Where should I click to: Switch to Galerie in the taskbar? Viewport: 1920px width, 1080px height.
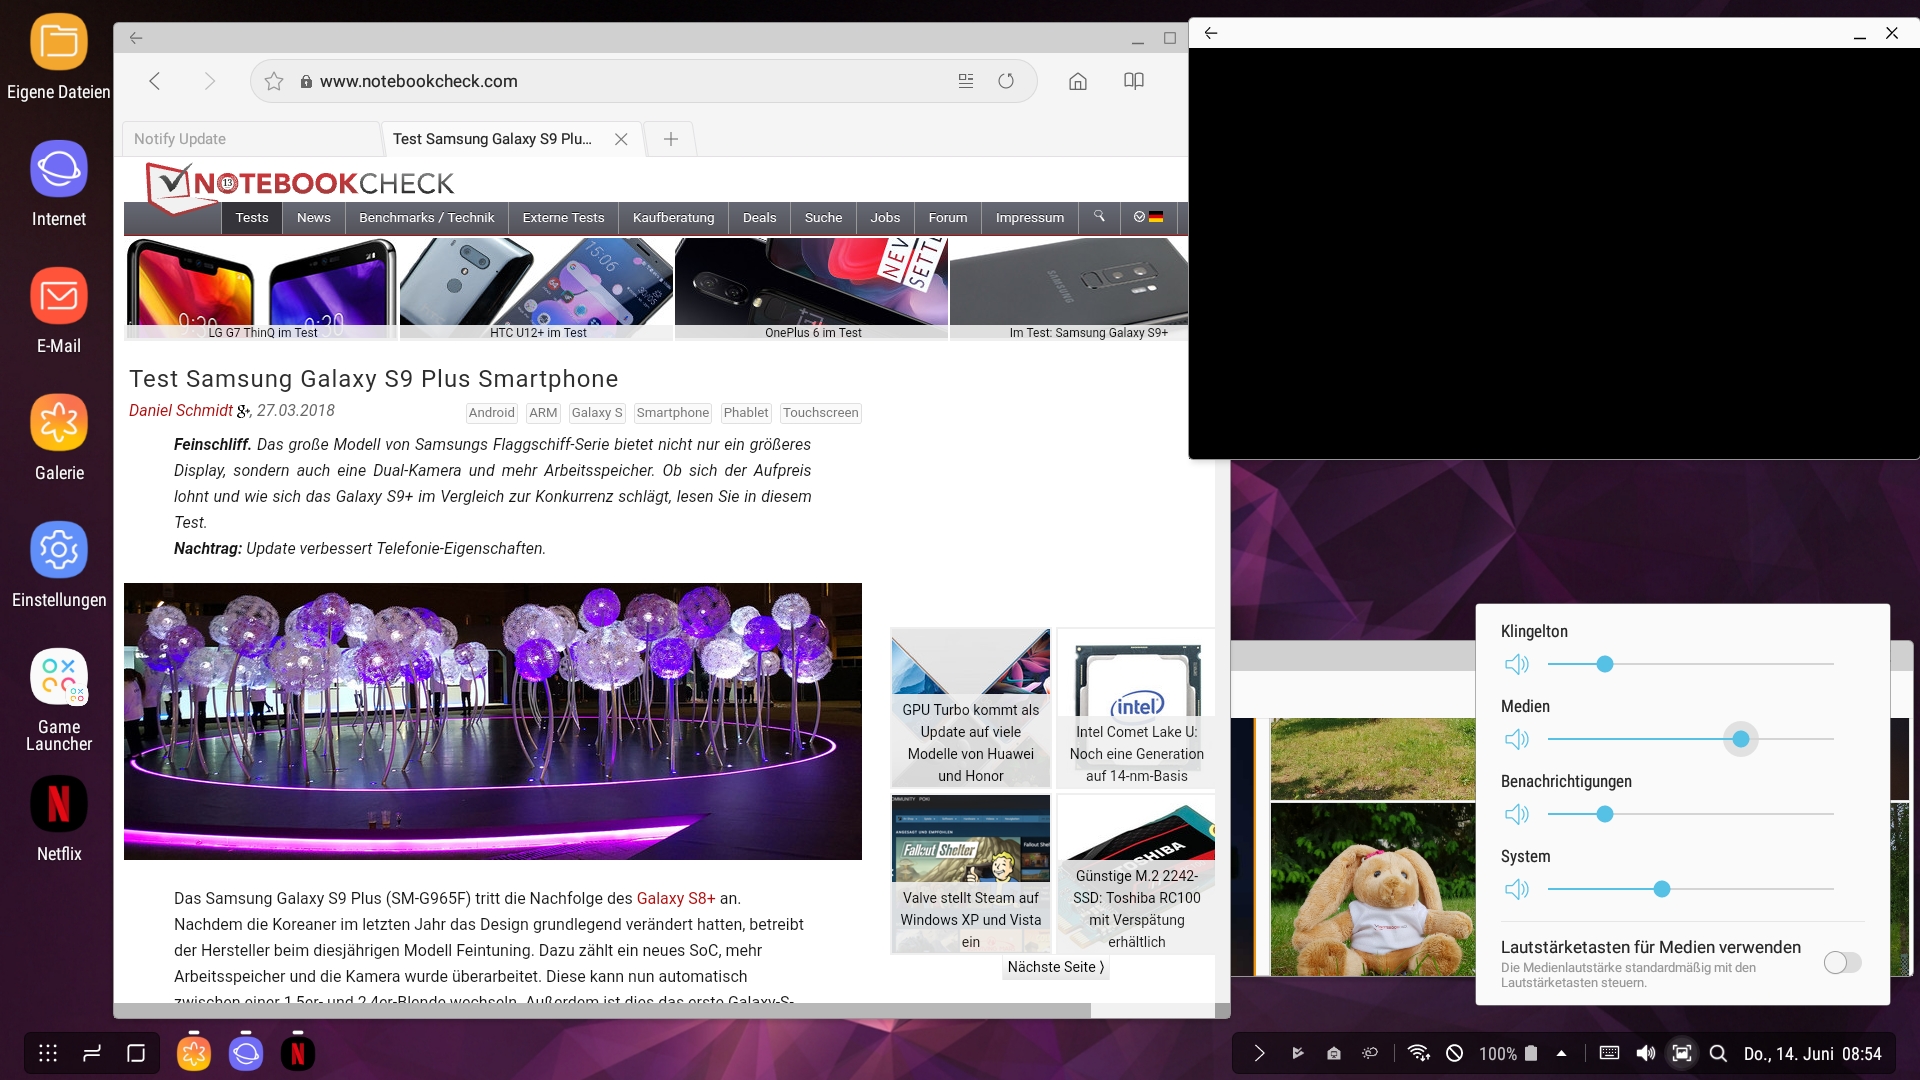click(x=194, y=1053)
